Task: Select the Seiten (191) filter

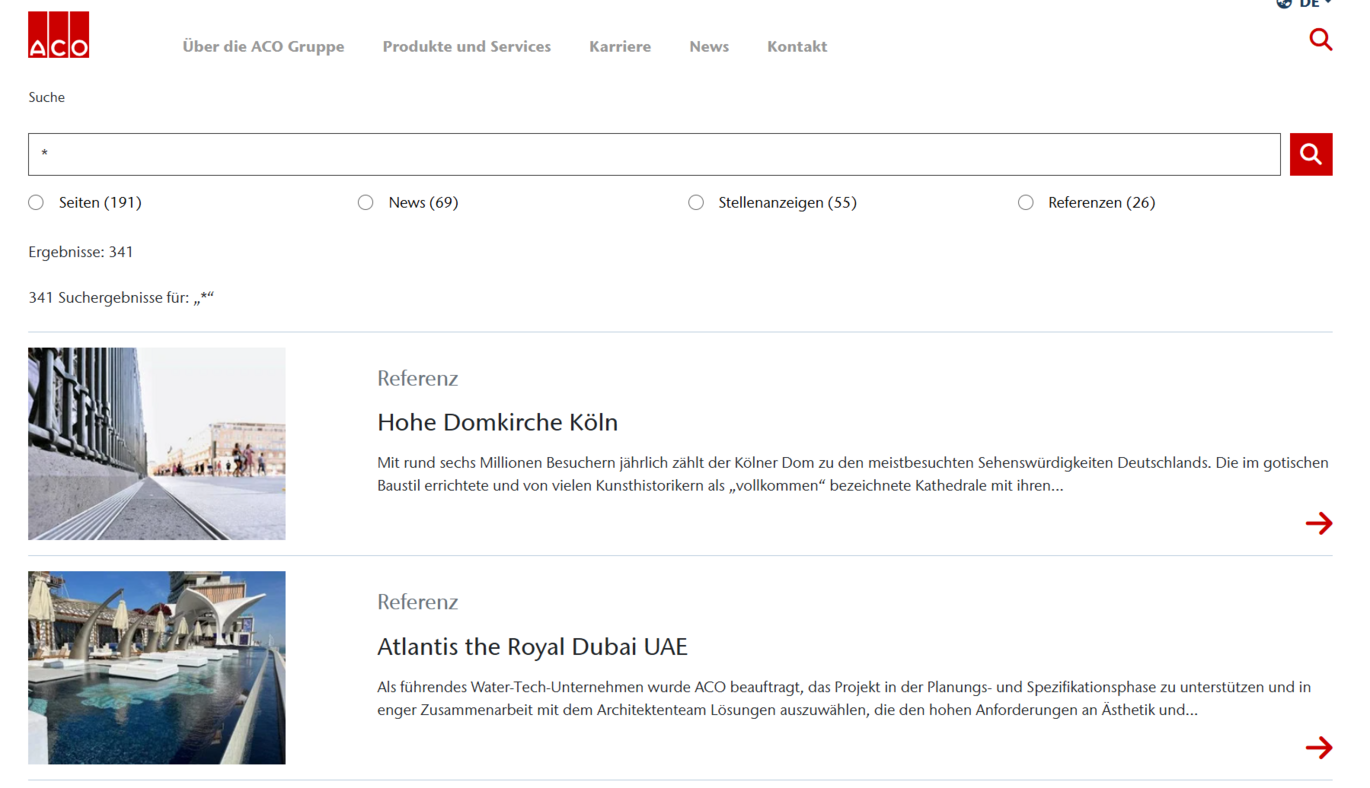Action: tap(36, 202)
